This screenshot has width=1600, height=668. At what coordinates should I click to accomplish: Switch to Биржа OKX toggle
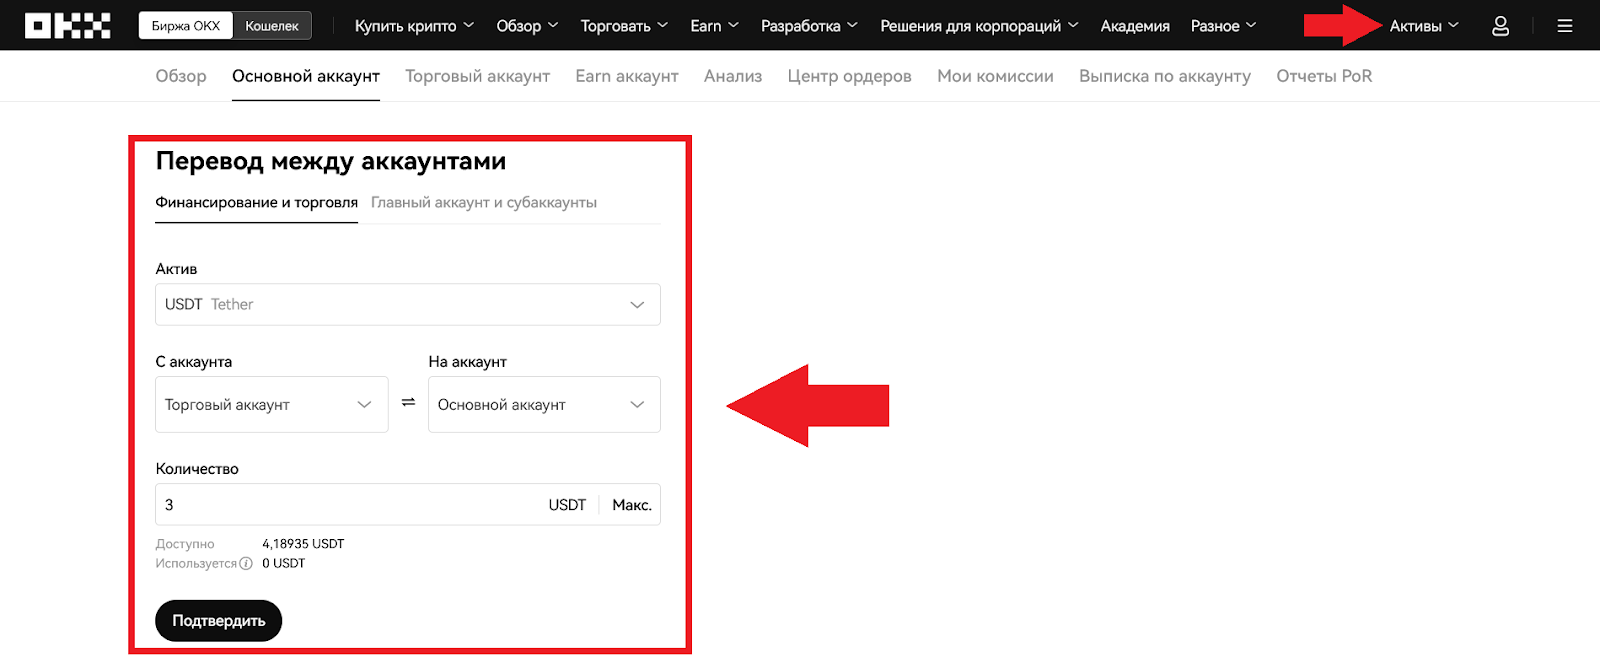[x=186, y=26]
